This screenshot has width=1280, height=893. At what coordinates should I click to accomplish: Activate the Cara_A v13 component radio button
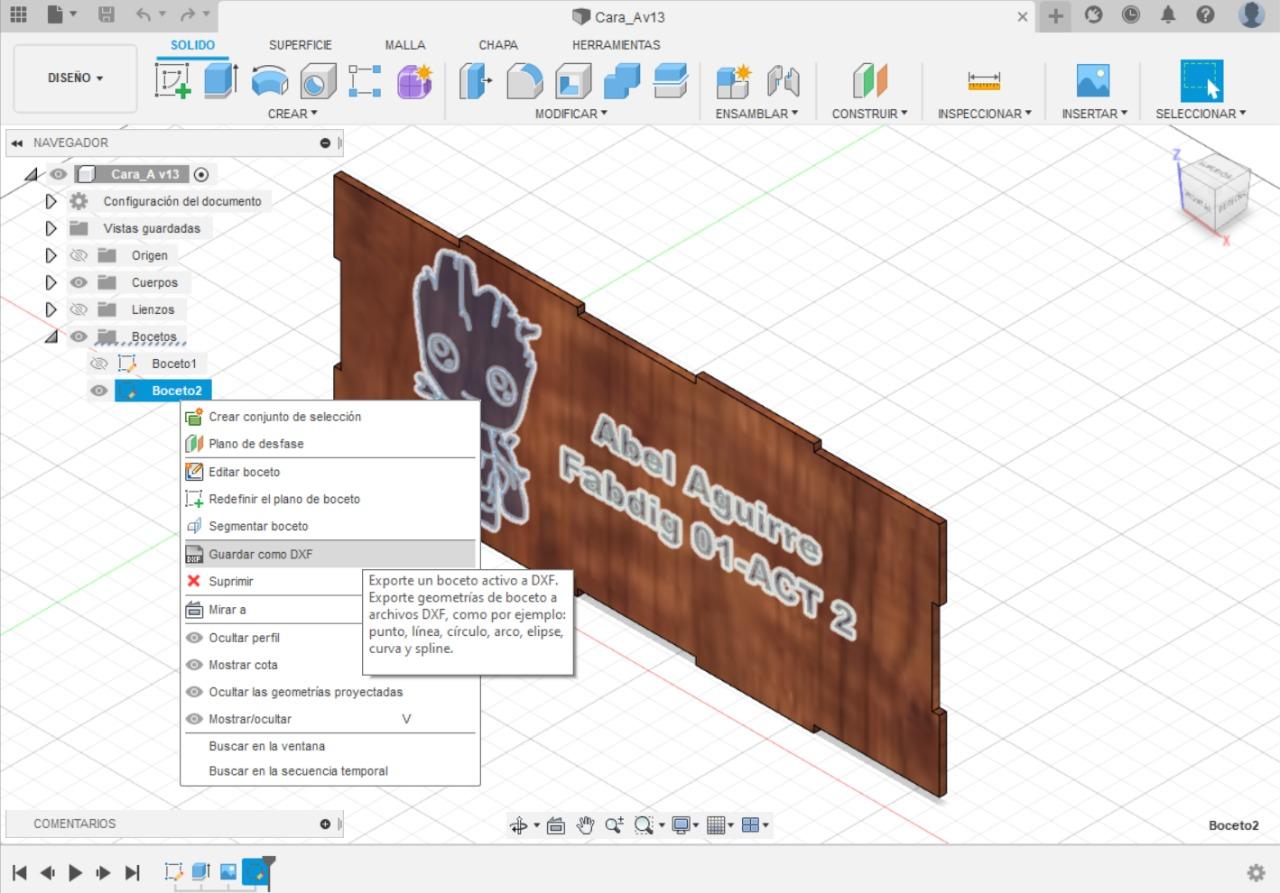pos(201,174)
